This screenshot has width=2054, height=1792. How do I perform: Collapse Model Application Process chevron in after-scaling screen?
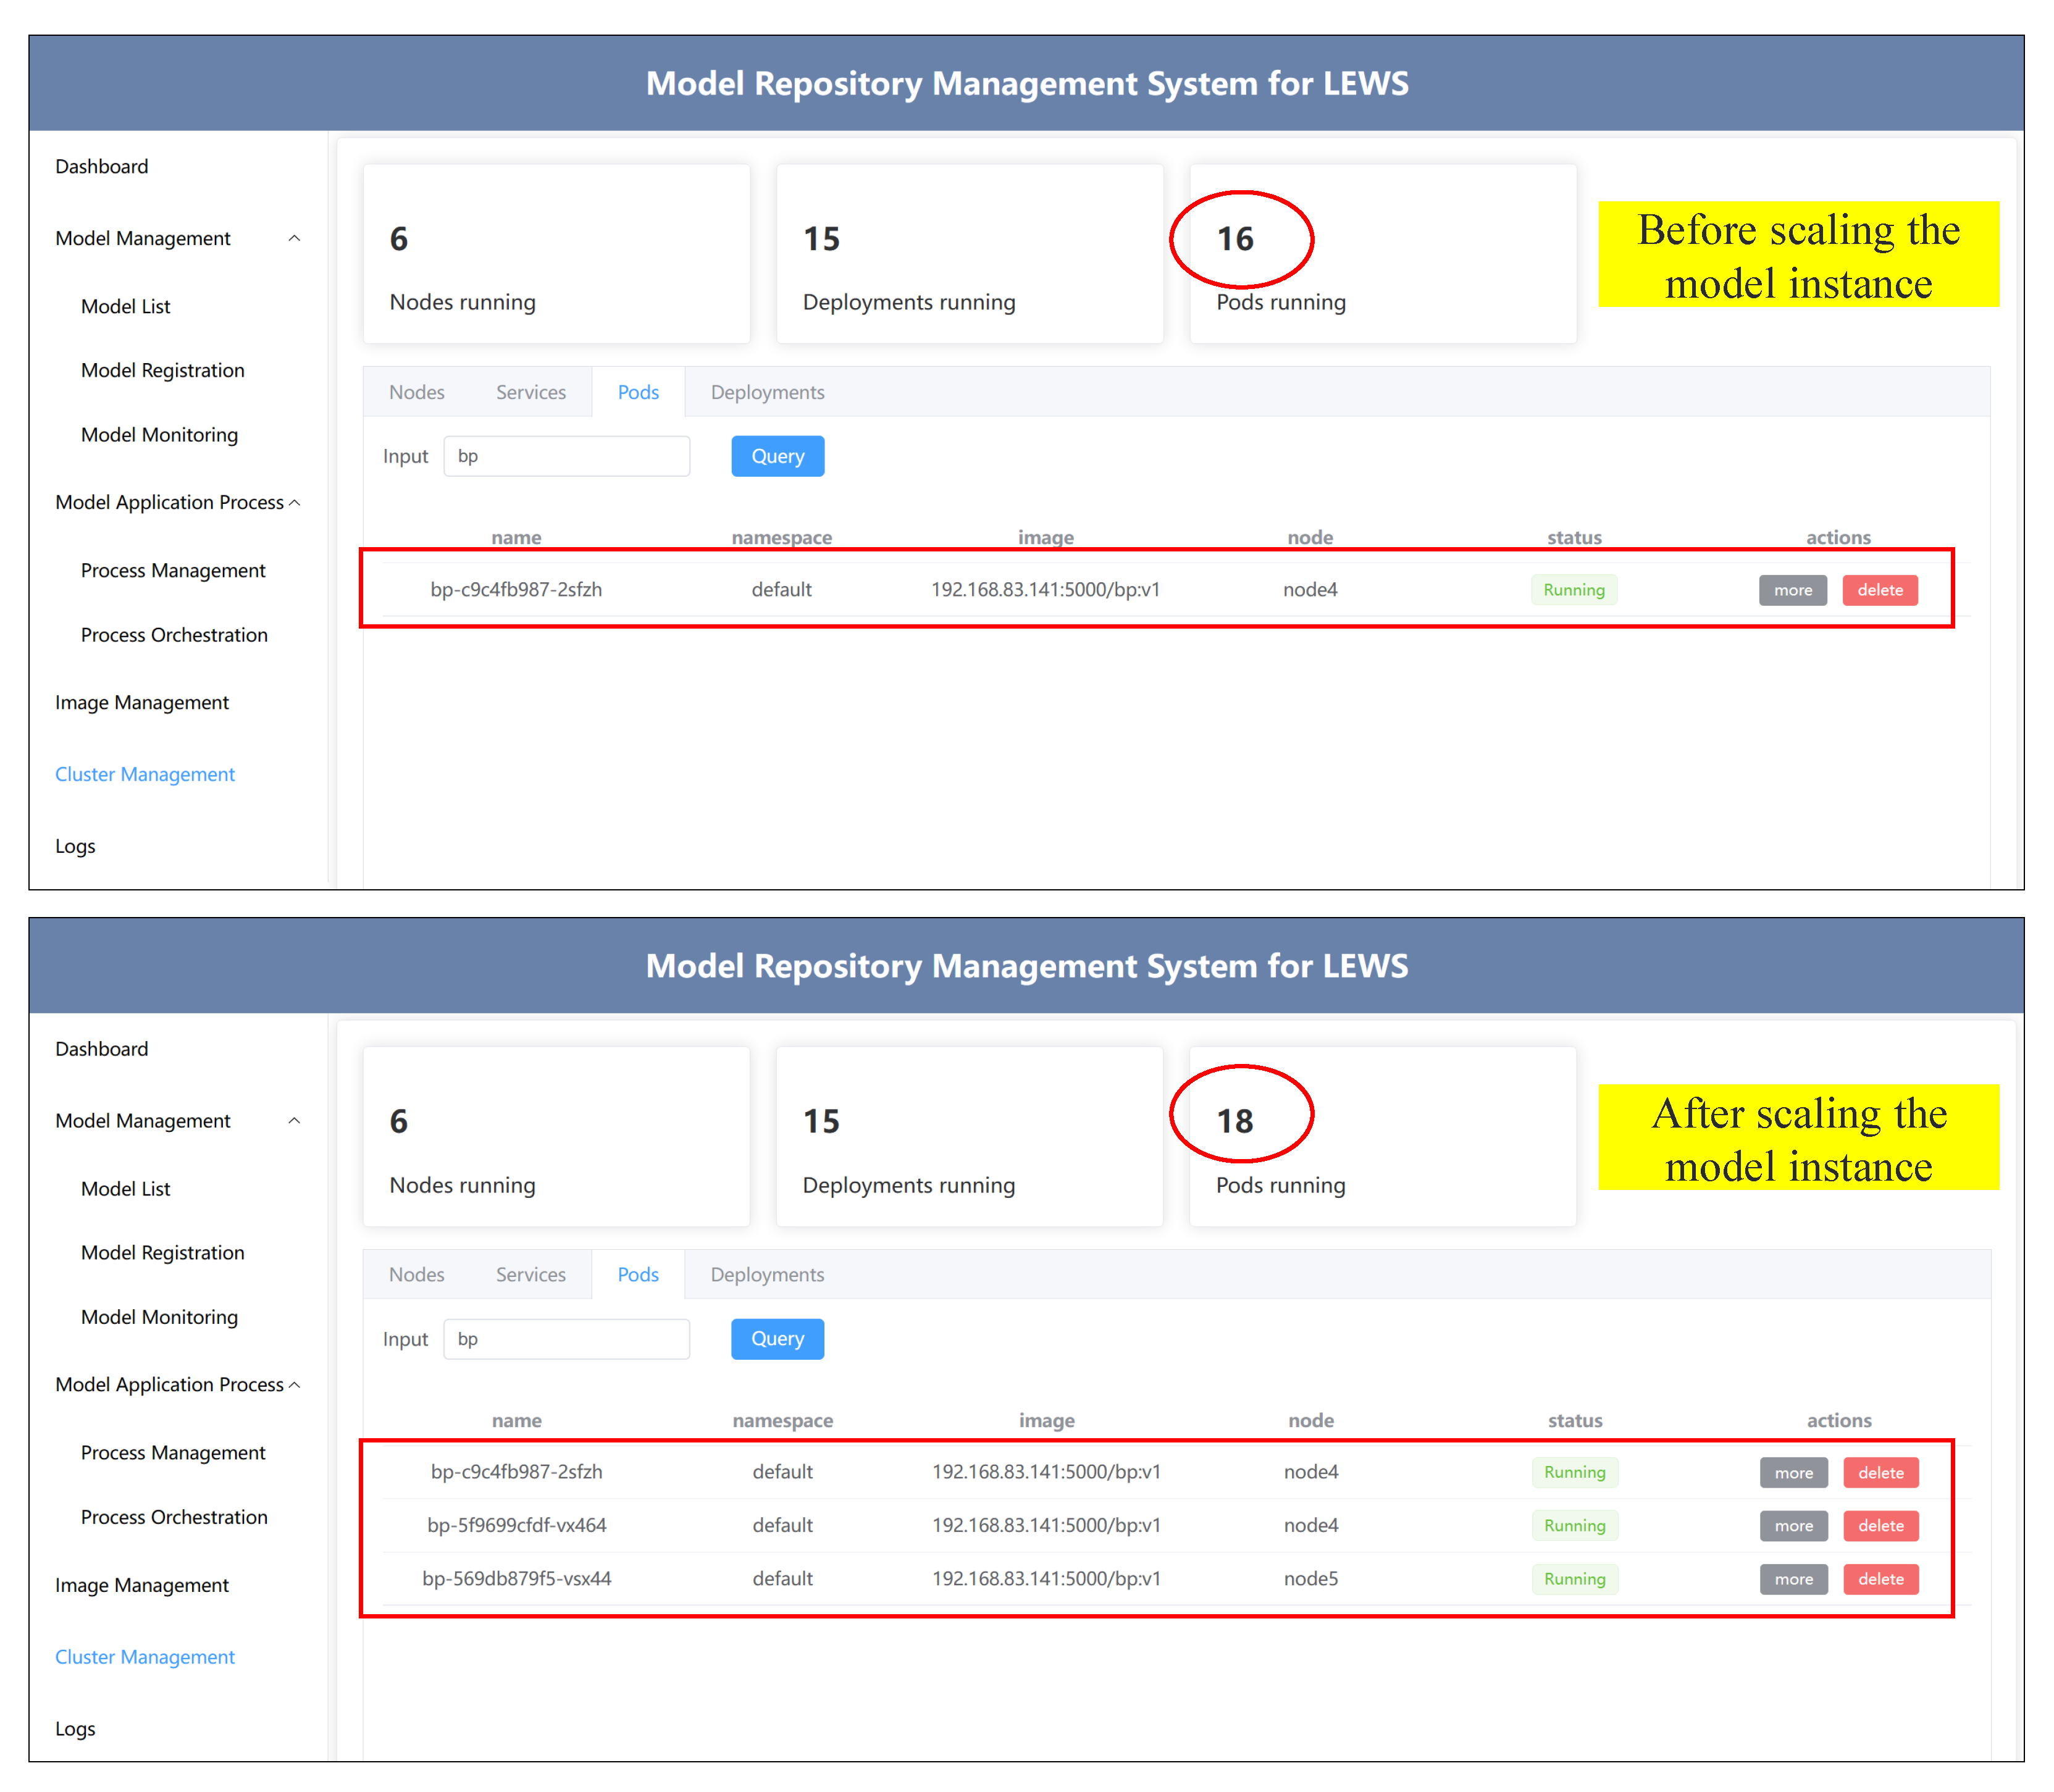[294, 1385]
